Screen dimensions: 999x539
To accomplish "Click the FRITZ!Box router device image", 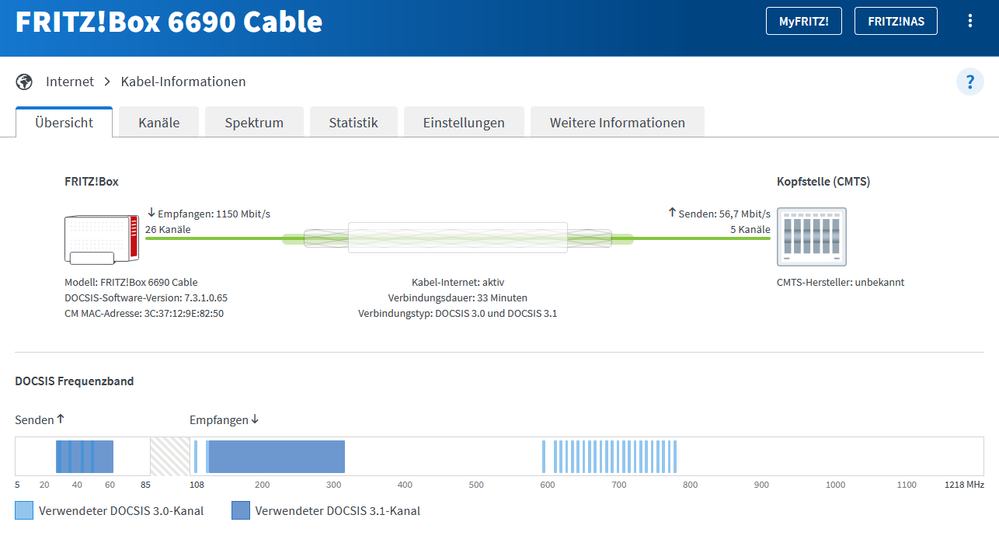I will point(101,239).
